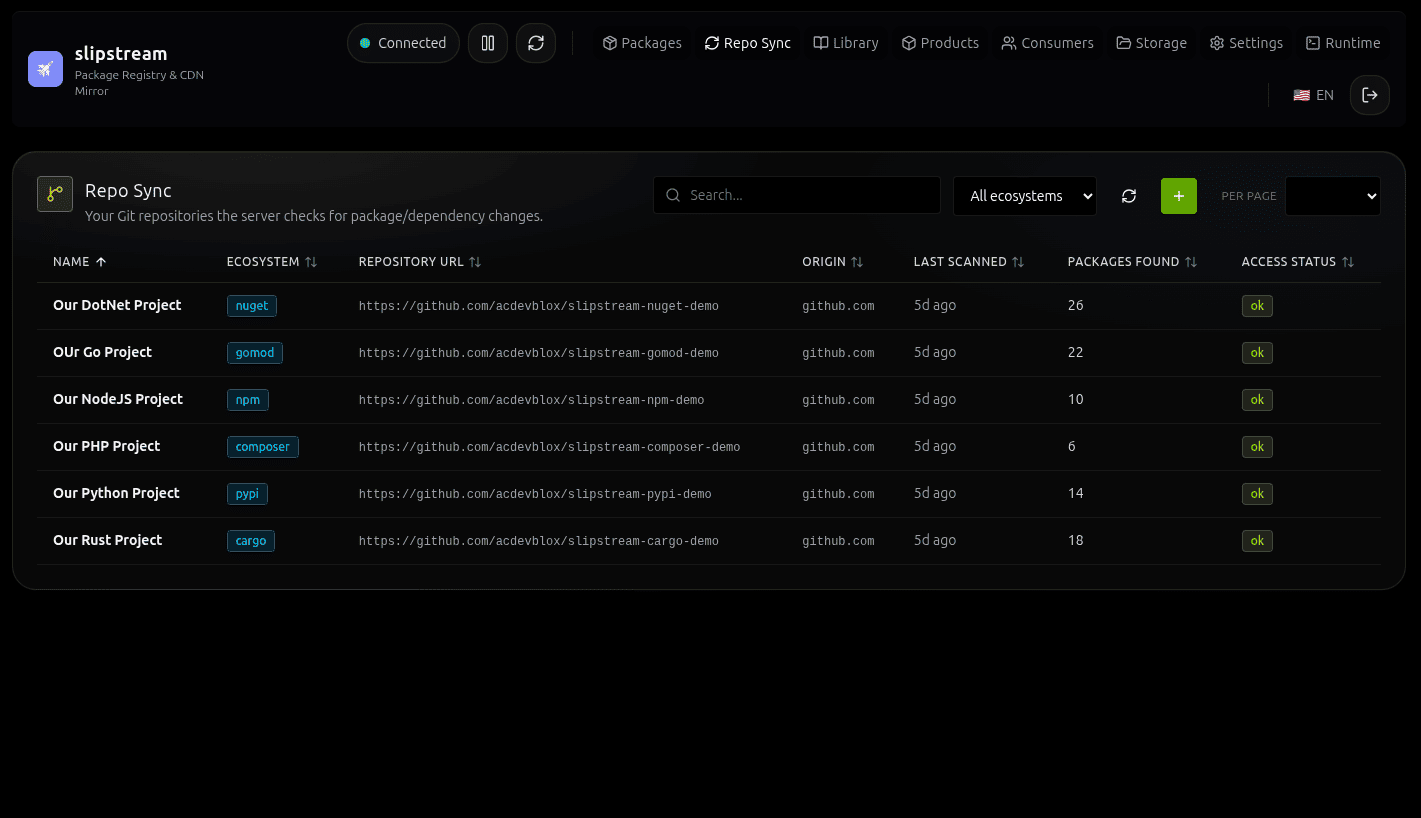Click the cargo ecosystem tag

pyautogui.click(x=251, y=541)
